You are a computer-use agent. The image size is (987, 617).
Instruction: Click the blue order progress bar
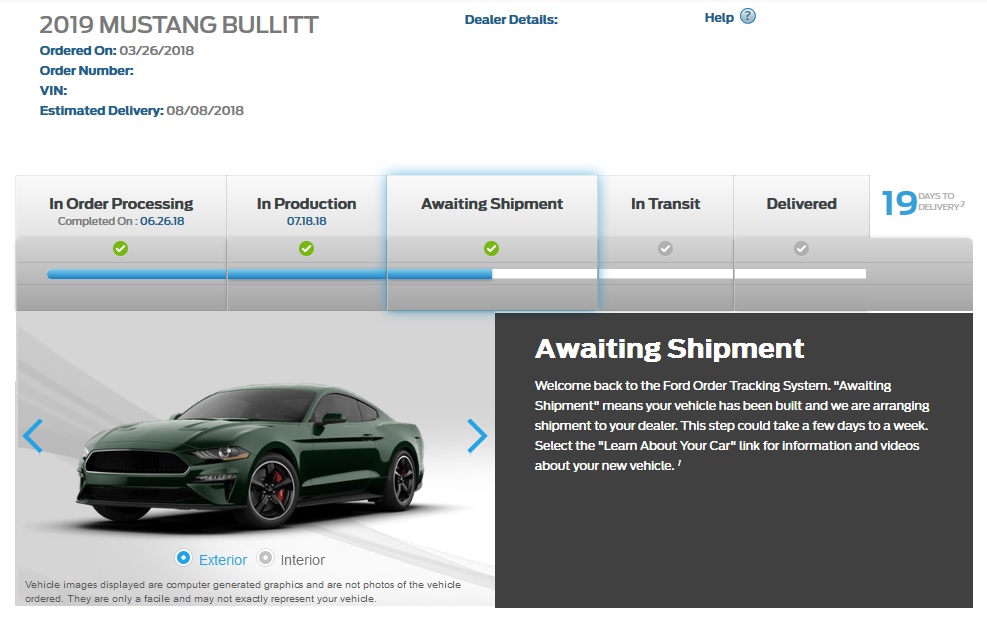(269, 274)
